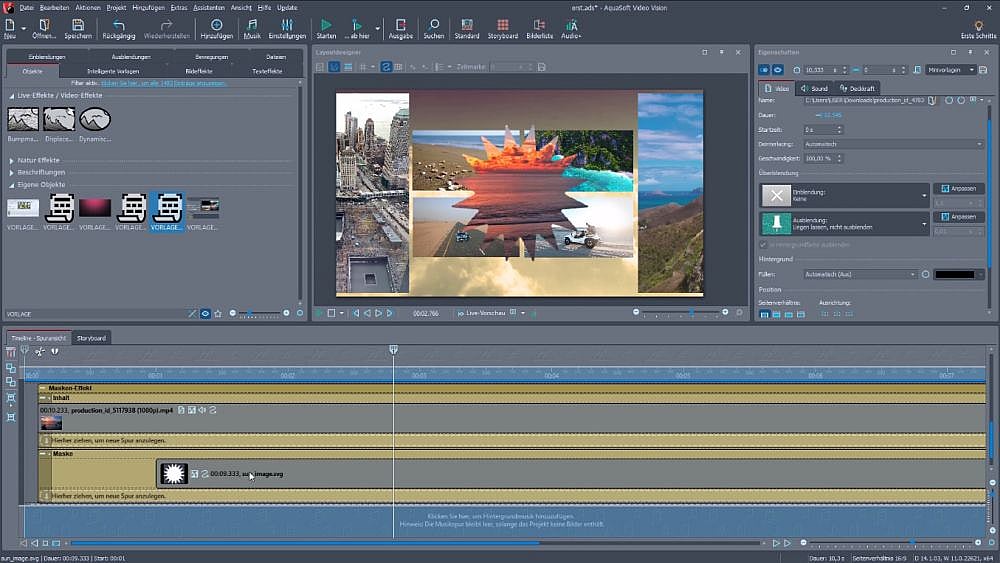Collapse the Inhalt track in timeline
This screenshot has width=1000, height=563.
(x=43, y=397)
